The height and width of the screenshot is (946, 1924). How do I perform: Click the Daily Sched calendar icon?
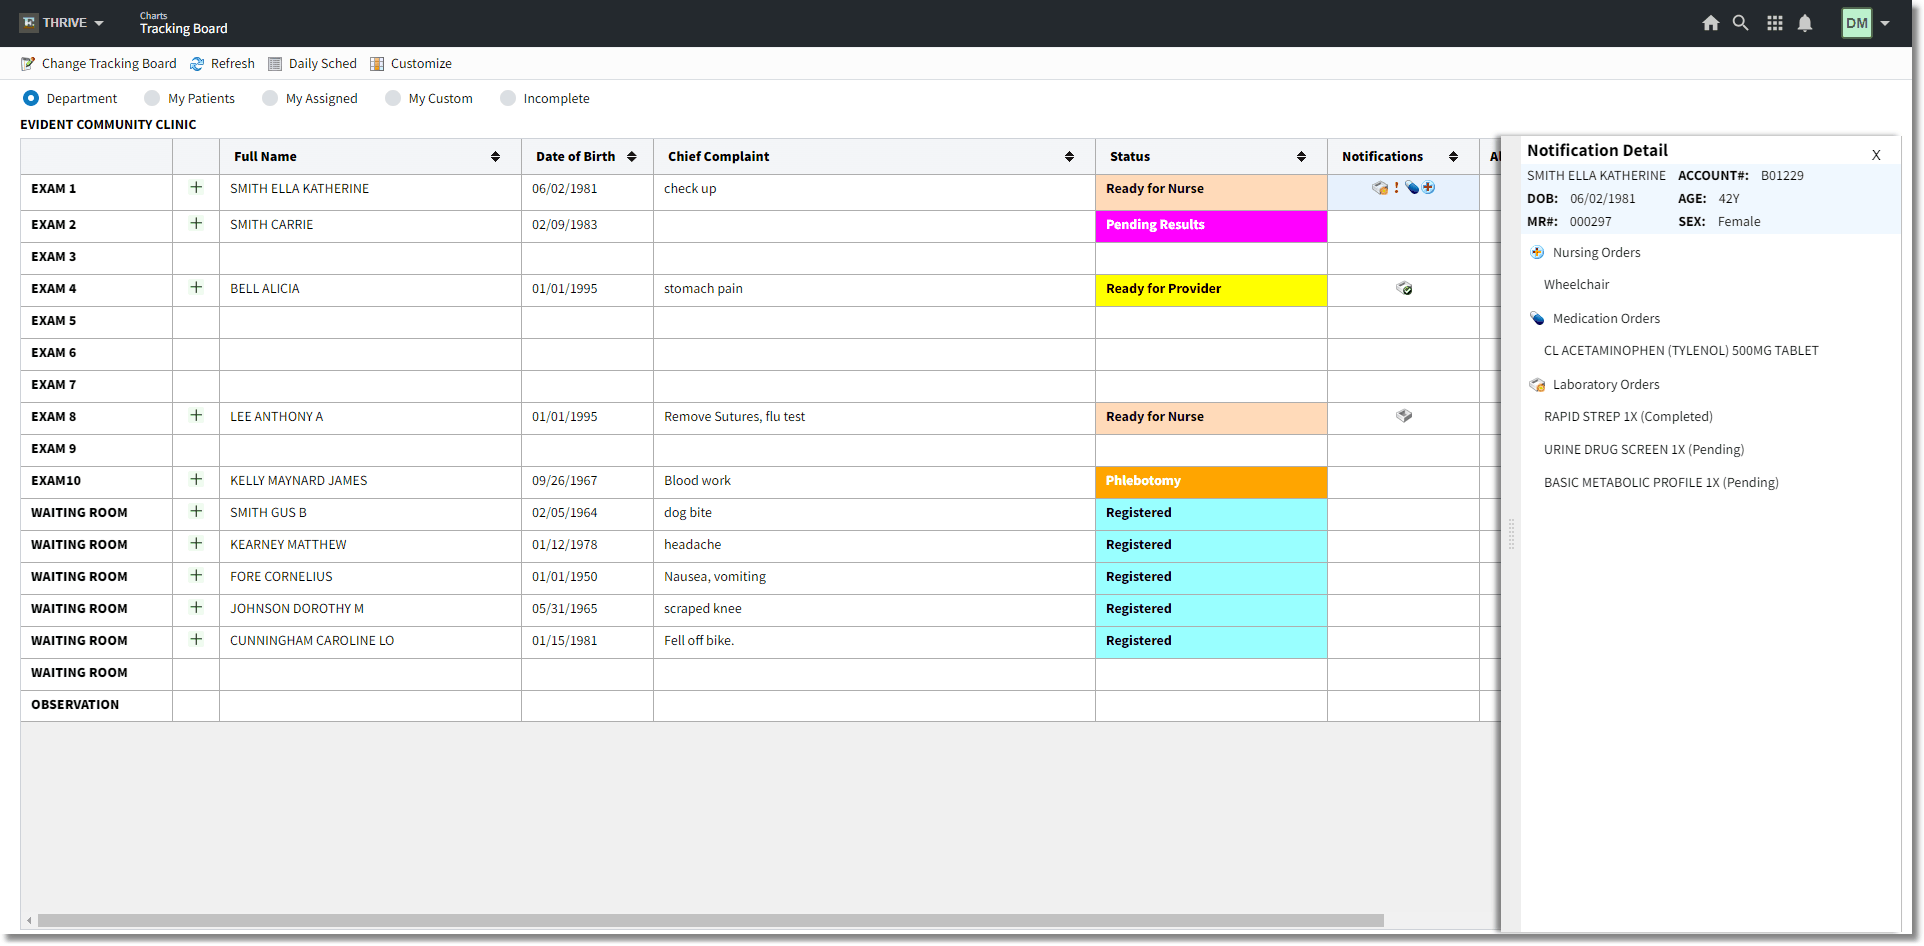click(x=275, y=64)
